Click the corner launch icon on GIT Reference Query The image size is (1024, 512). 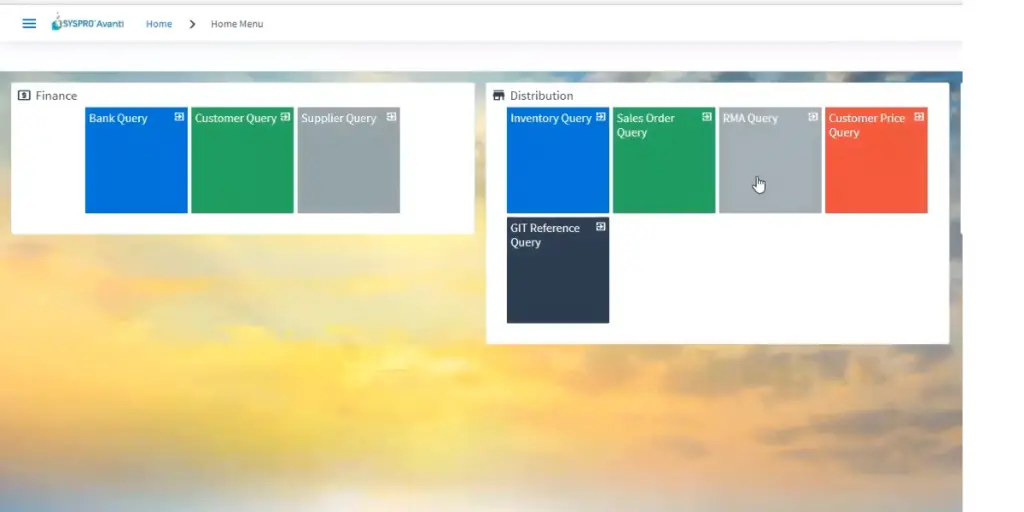point(601,227)
